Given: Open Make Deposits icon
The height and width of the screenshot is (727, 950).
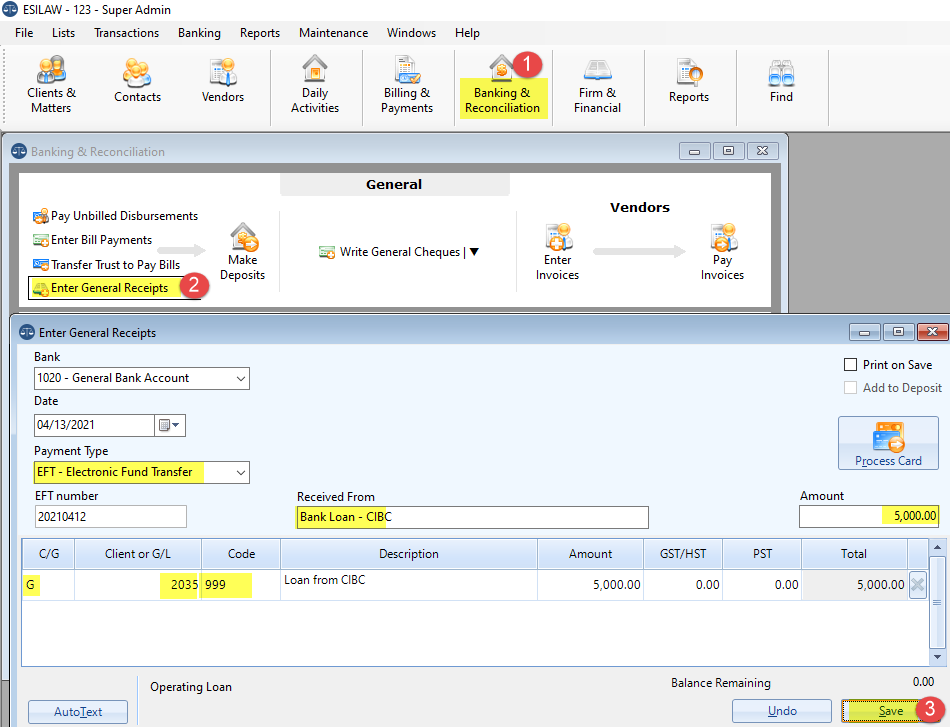Looking at the screenshot, I should pyautogui.click(x=242, y=252).
